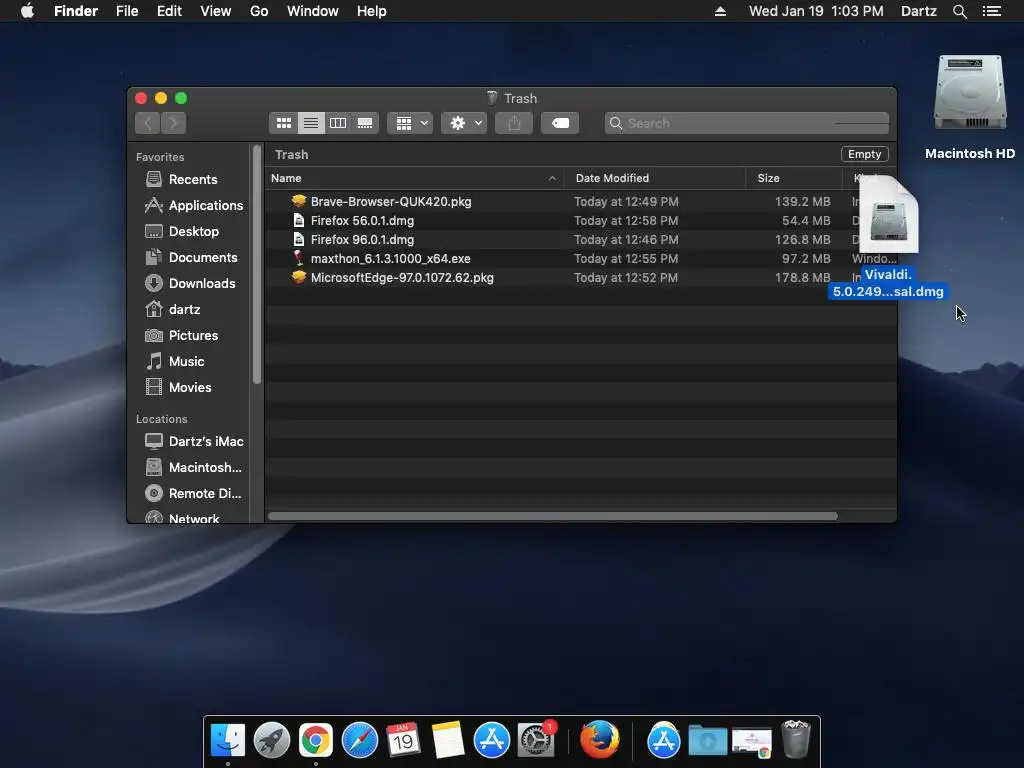
Task: Open Notification Center from menu bar
Action: 992,11
